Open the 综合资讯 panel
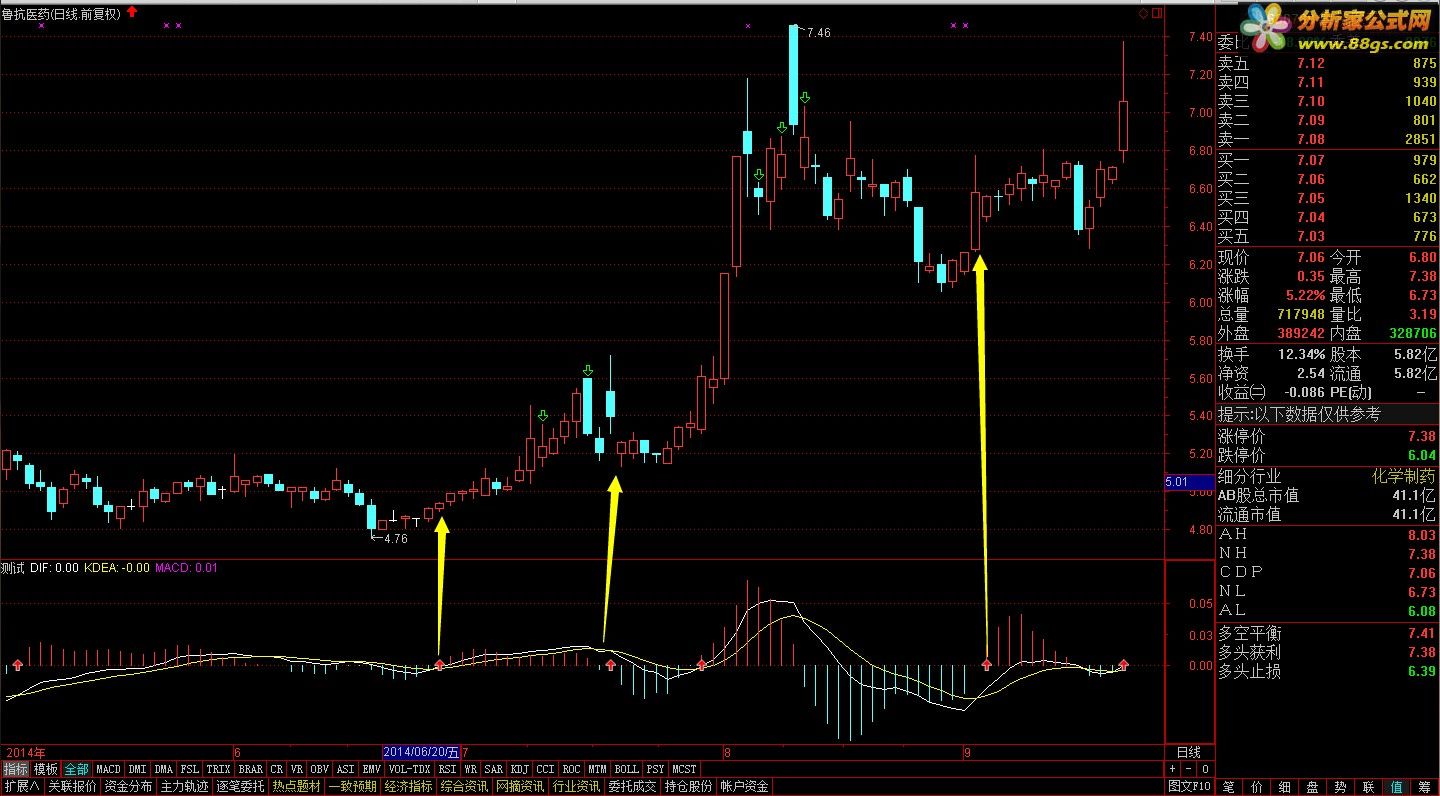The height and width of the screenshot is (796, 1440). (x=465, y=787)
